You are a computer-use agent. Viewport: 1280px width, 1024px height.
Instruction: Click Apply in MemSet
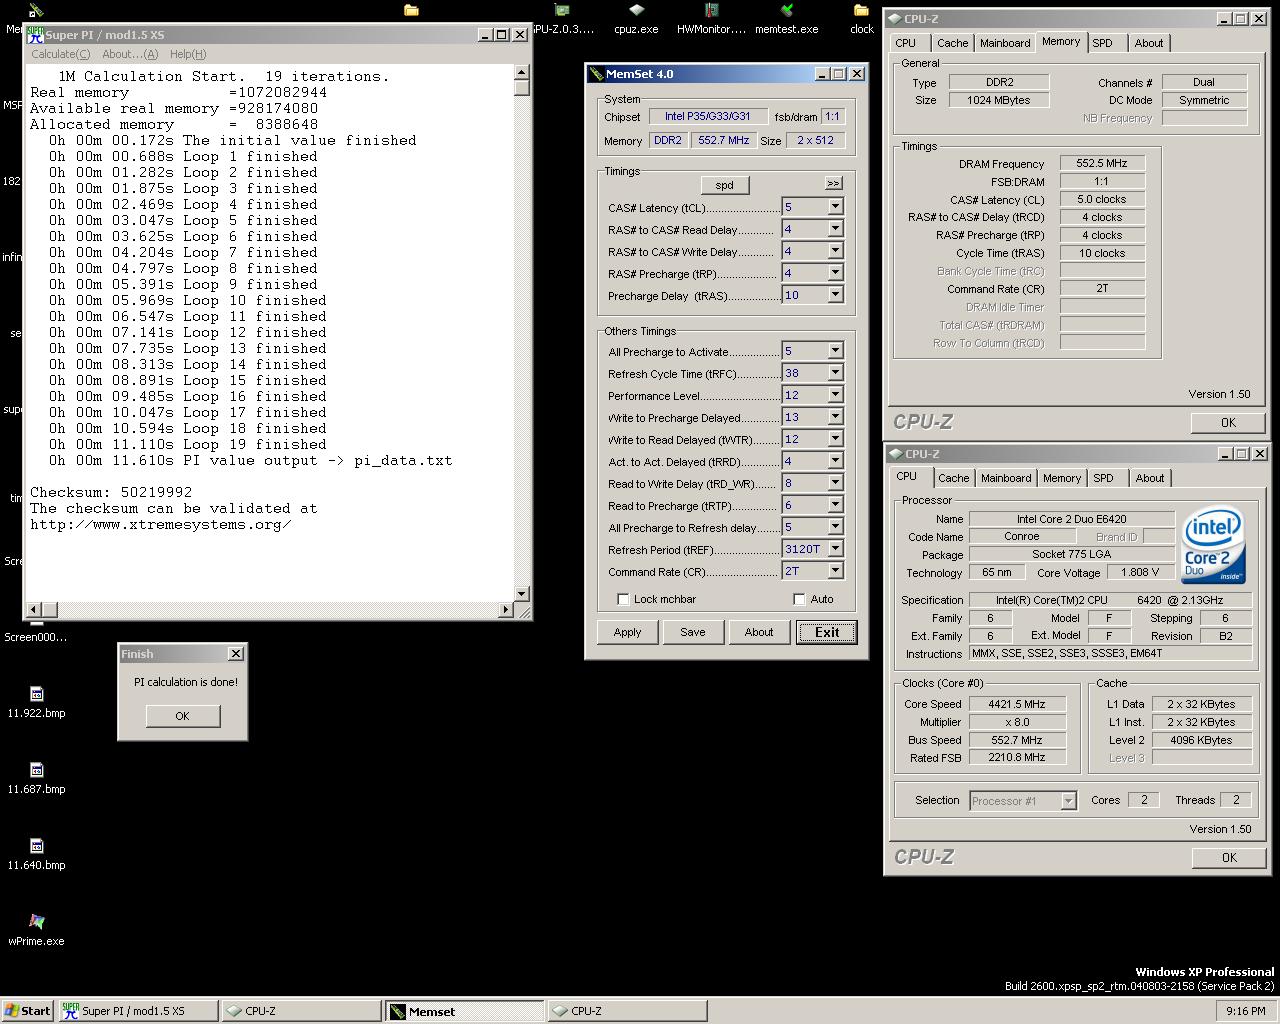pyautogui.click(x=627, y=632)
